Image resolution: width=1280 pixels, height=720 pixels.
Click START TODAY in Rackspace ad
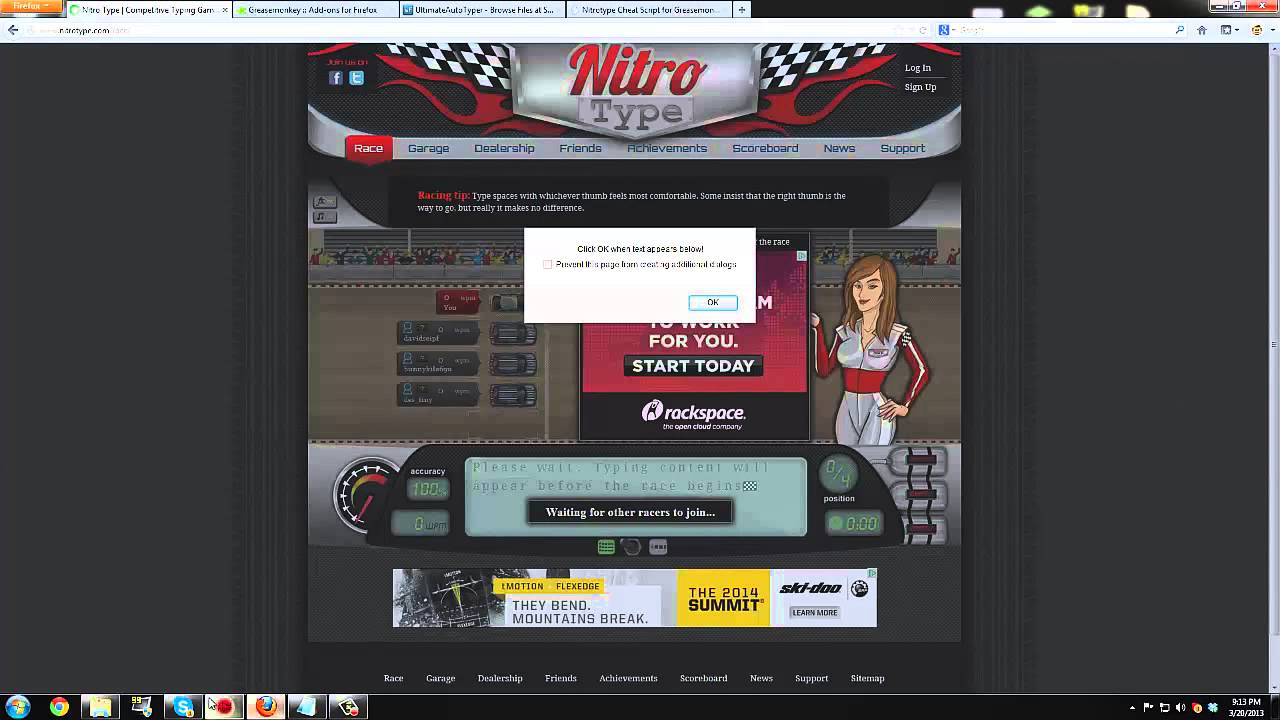[x=693, y=366]
